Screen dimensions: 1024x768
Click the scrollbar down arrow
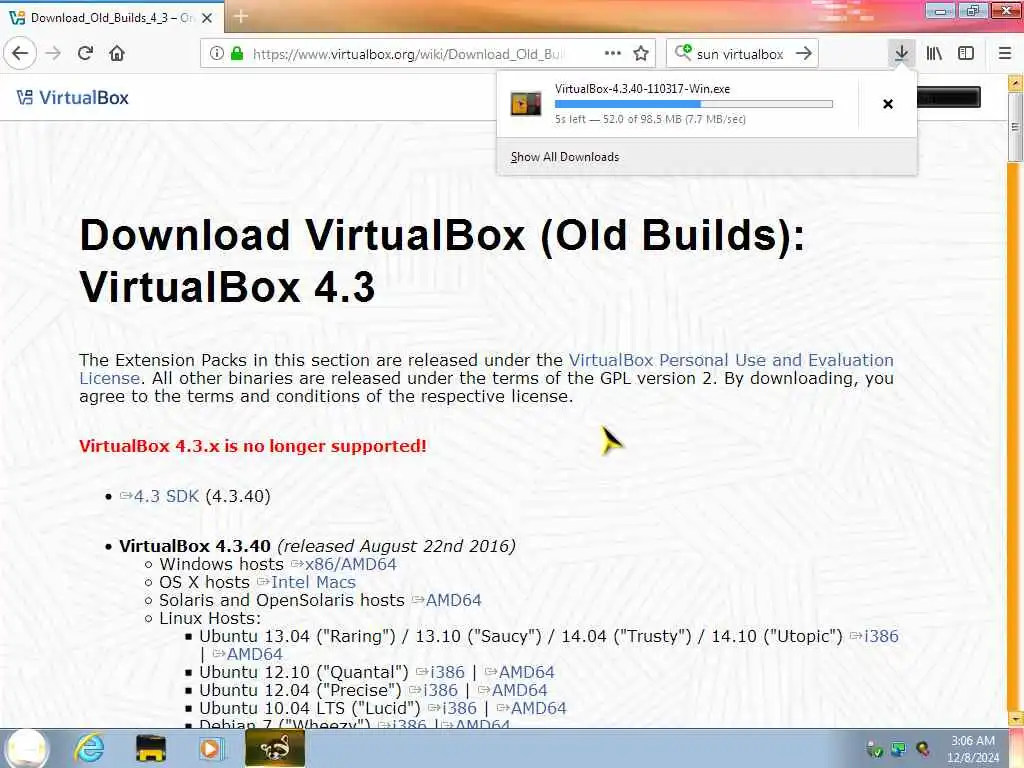[1016, 719]
